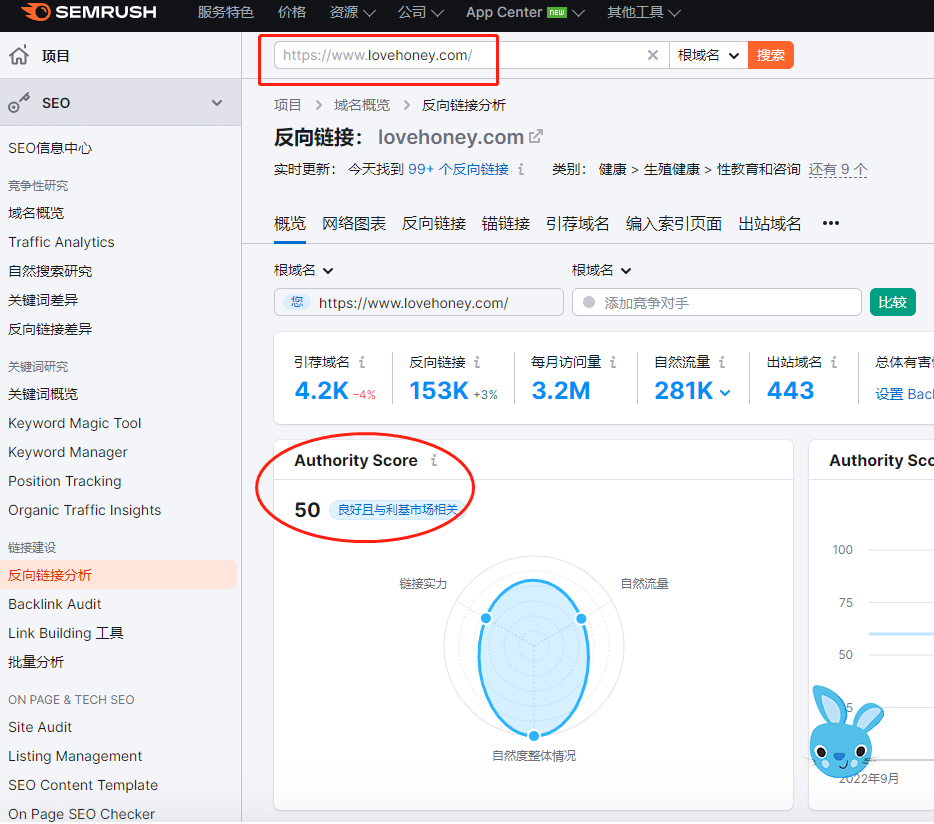Go to 项目 breadcrumb link
The height and width of the screenshot is (824, 934).
coord(288,105)
